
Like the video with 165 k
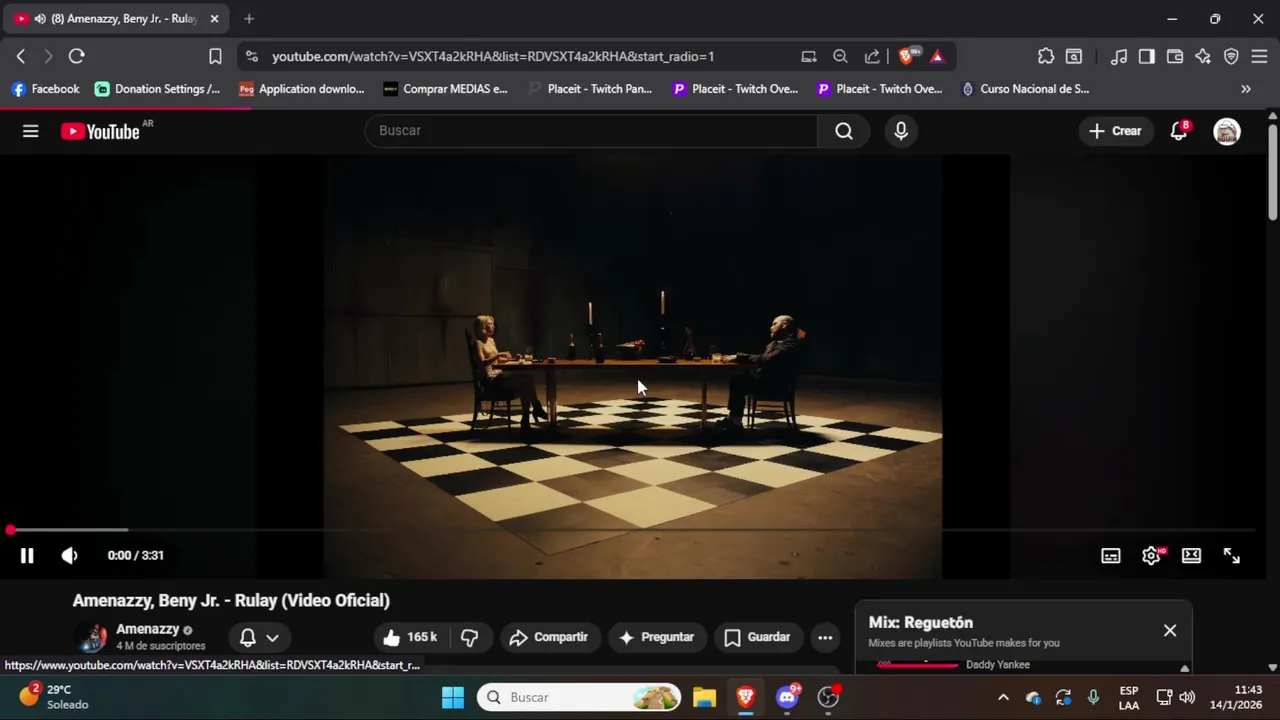pos(410,637)
